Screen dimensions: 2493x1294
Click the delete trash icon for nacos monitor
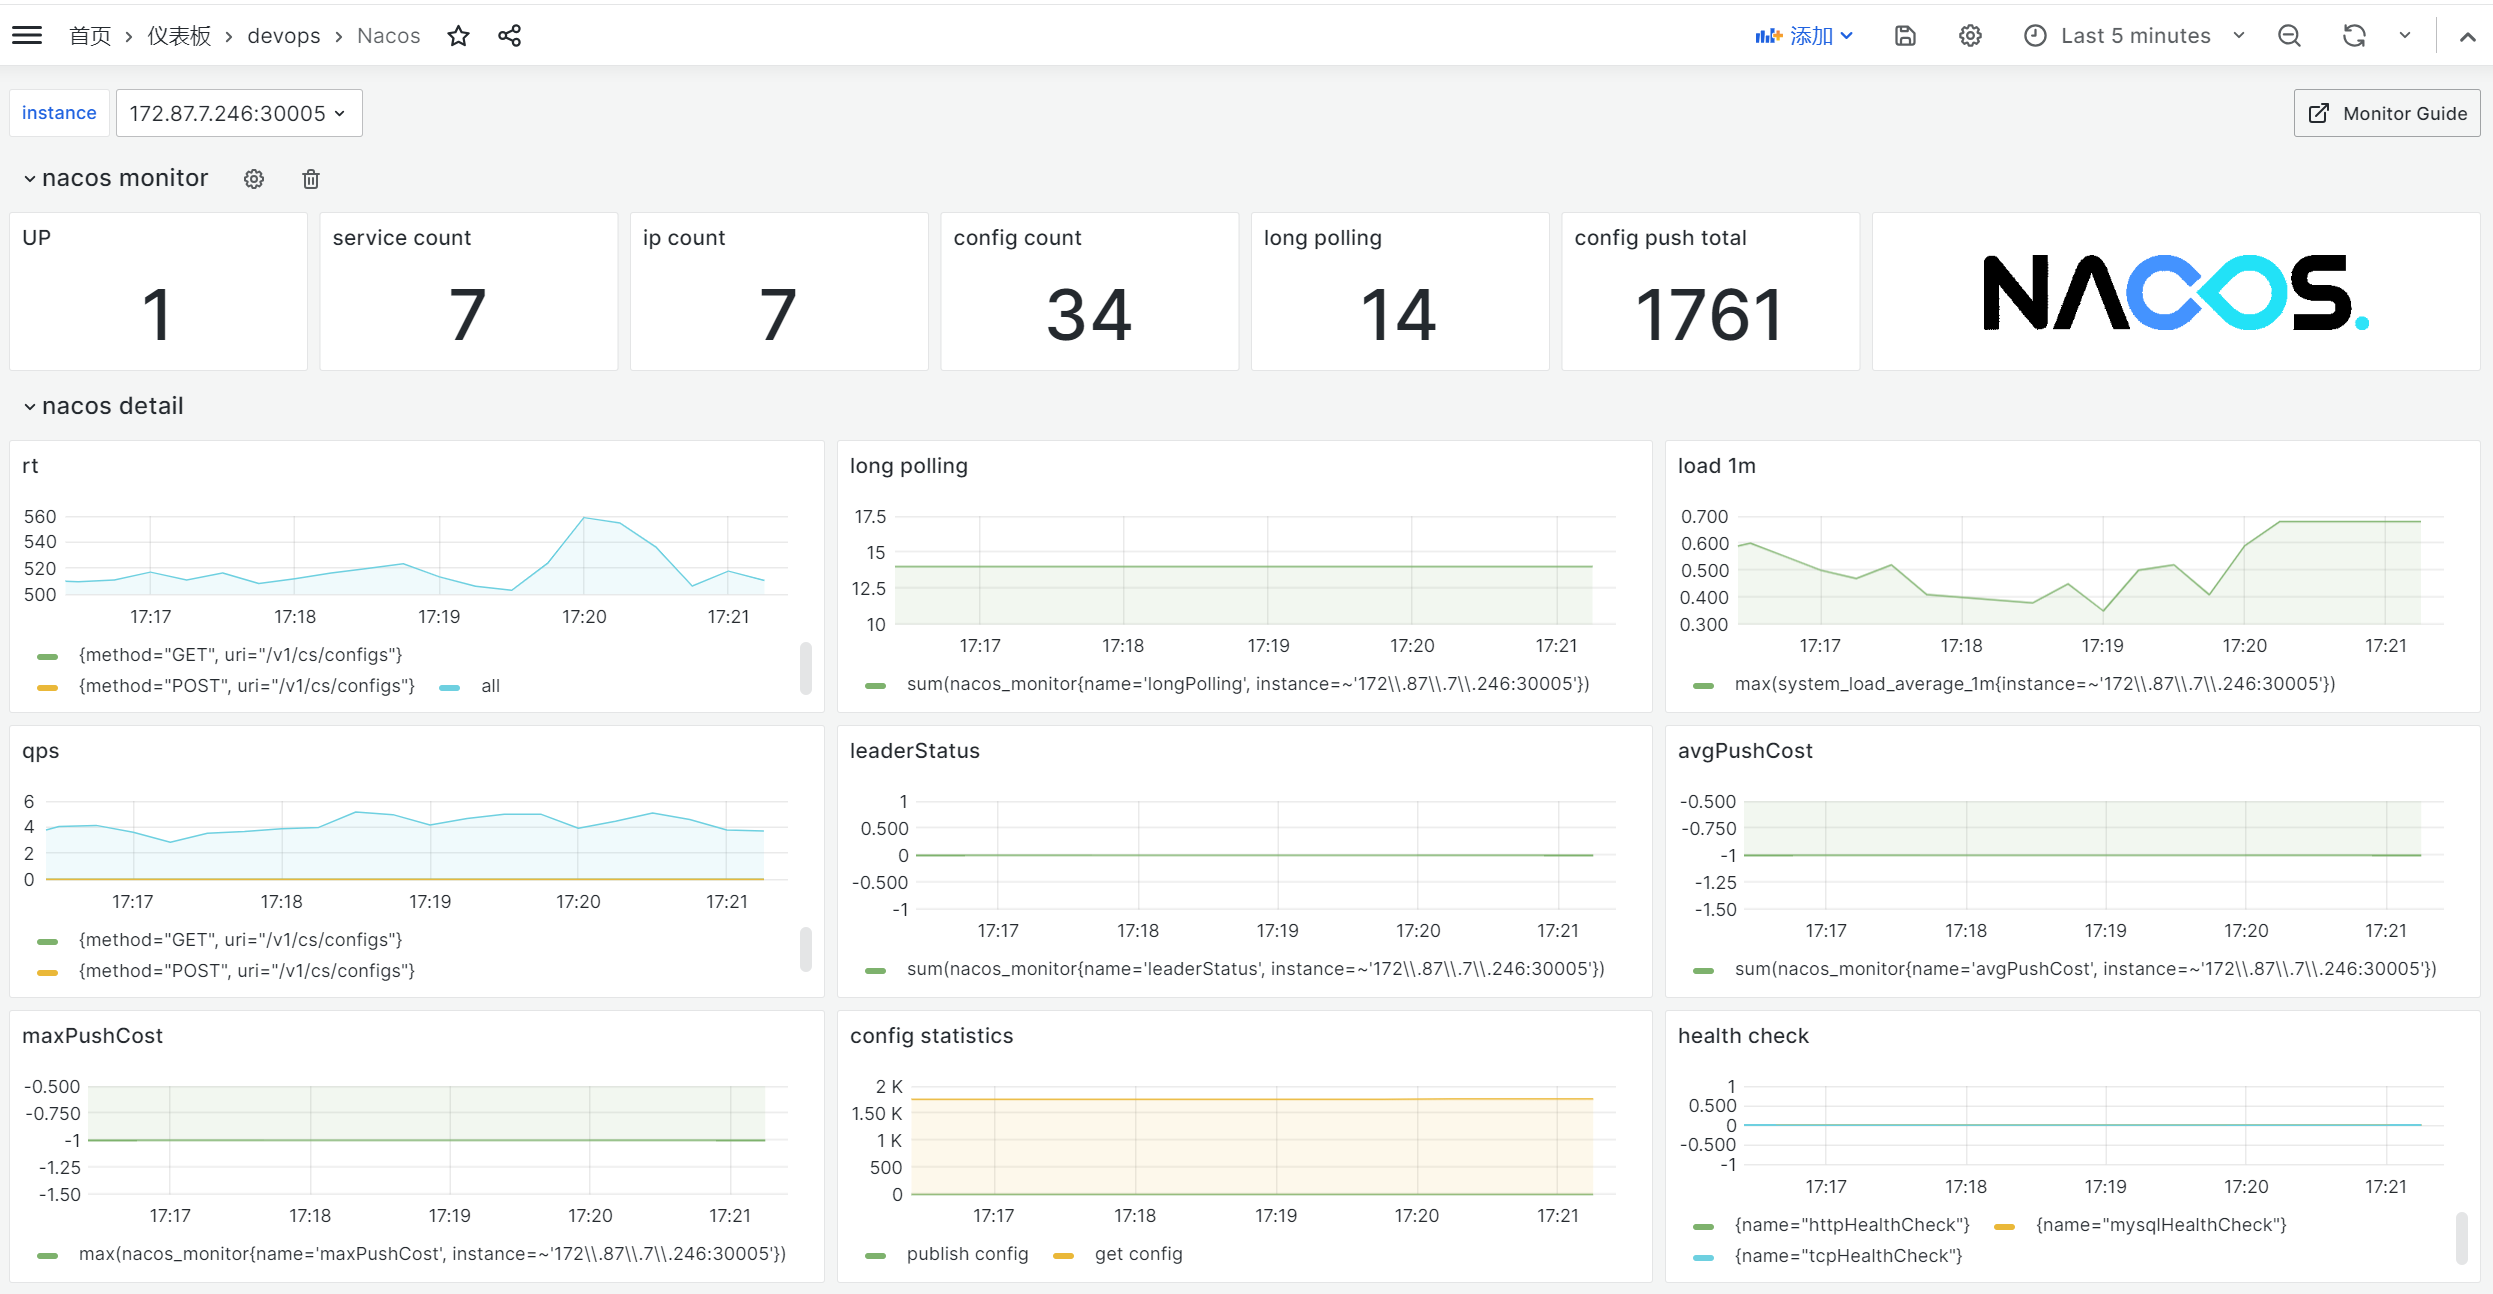tap(308, 178)
